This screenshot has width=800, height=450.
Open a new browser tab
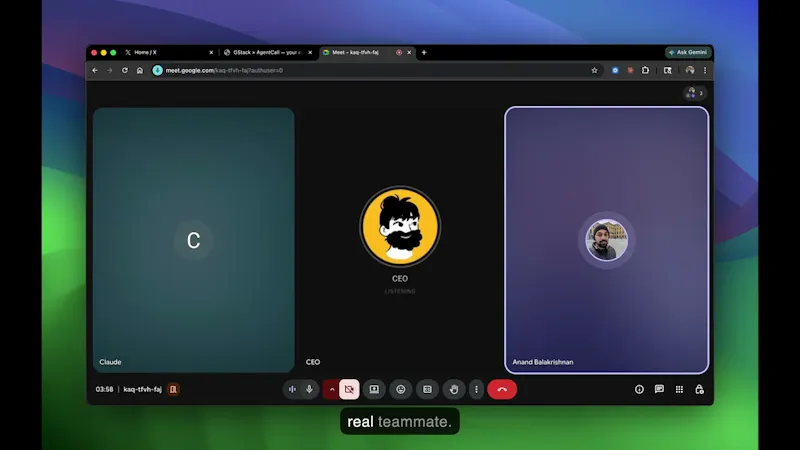(424, 53)
